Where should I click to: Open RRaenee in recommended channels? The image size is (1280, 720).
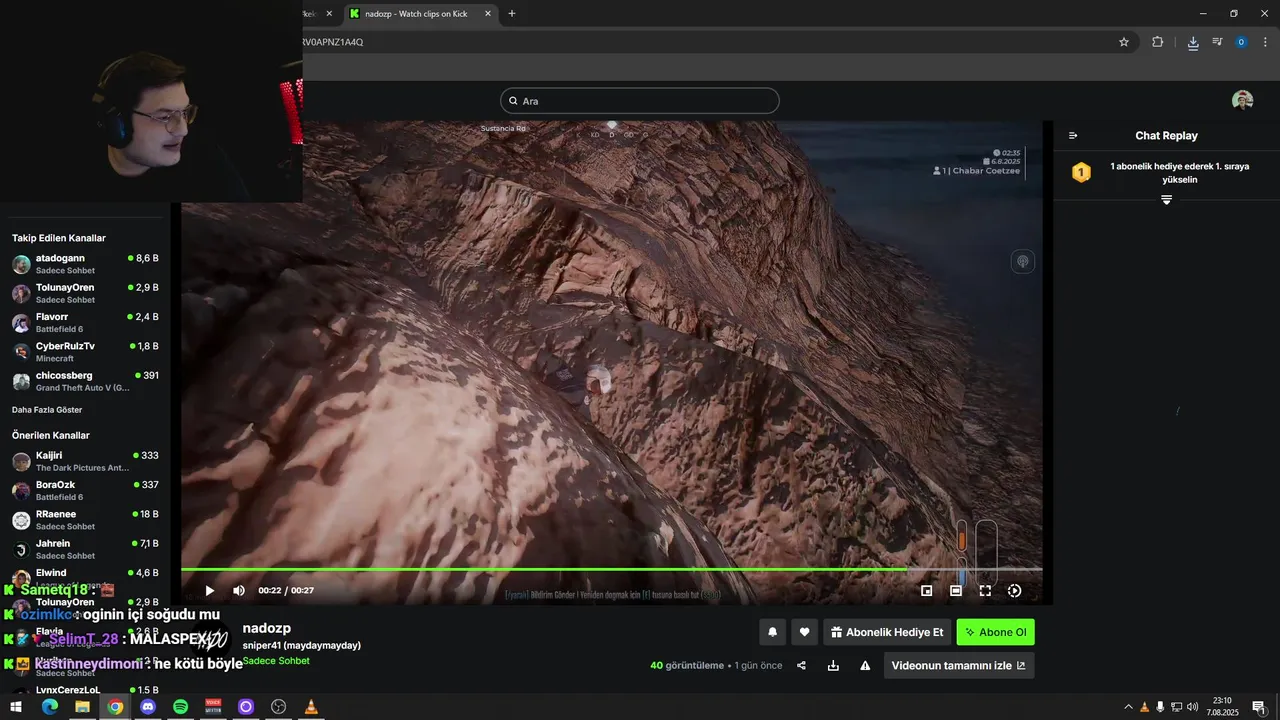tap(85, 520)
